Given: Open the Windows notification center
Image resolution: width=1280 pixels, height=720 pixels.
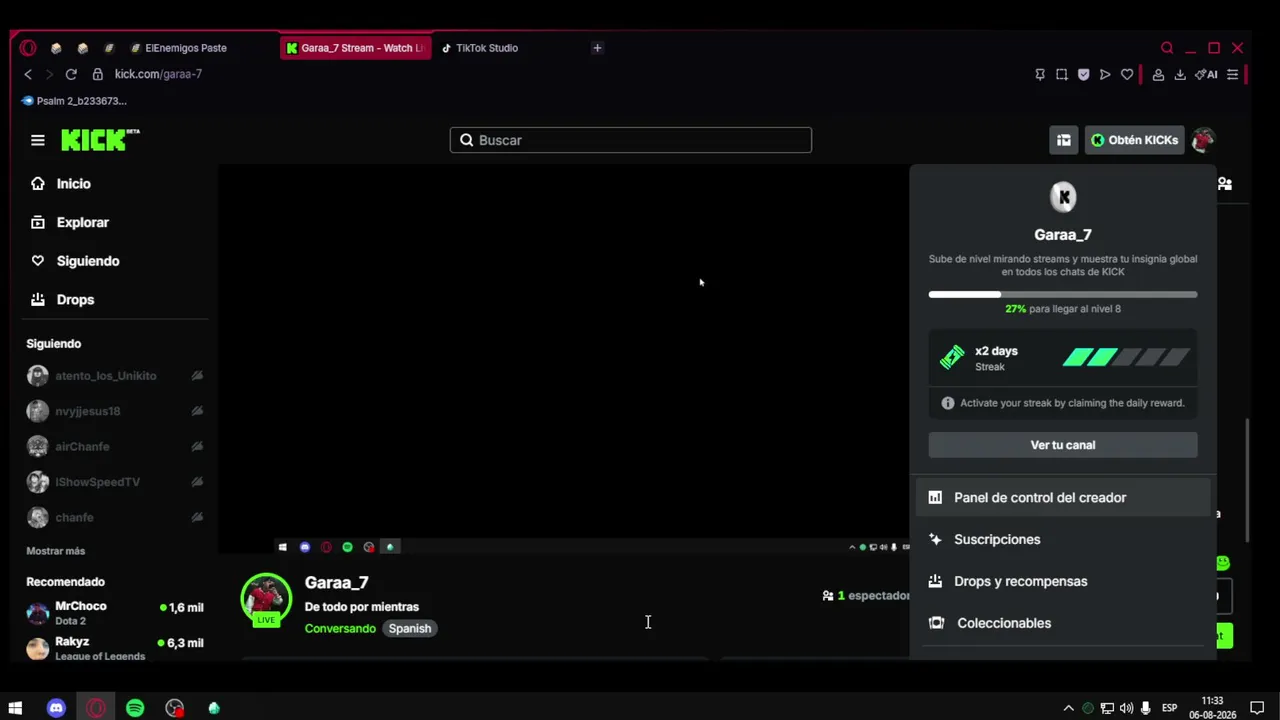Looking at the screenshot, I should [x=1258, y=708].
